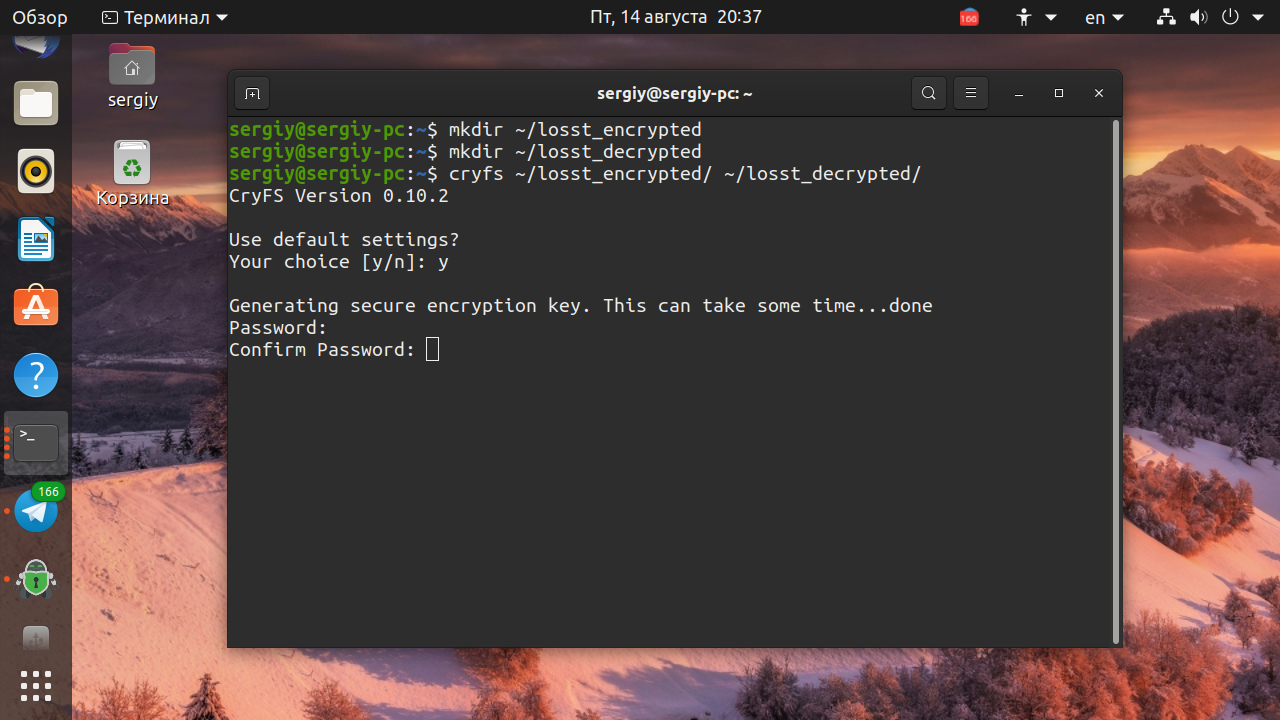Viewport: 1280px width, 720px height.
Task: Open the Терминал application menu
Action: pos(165,17)
